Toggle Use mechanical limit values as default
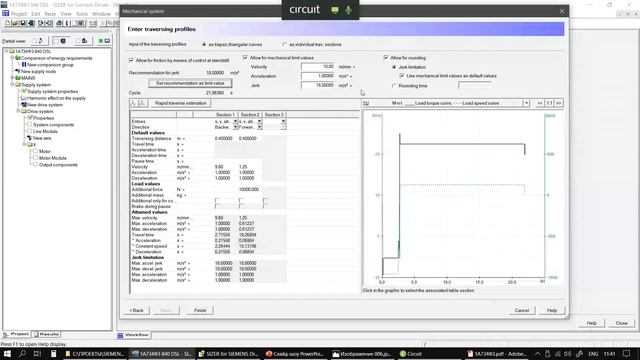 click(x=402, y=76)
